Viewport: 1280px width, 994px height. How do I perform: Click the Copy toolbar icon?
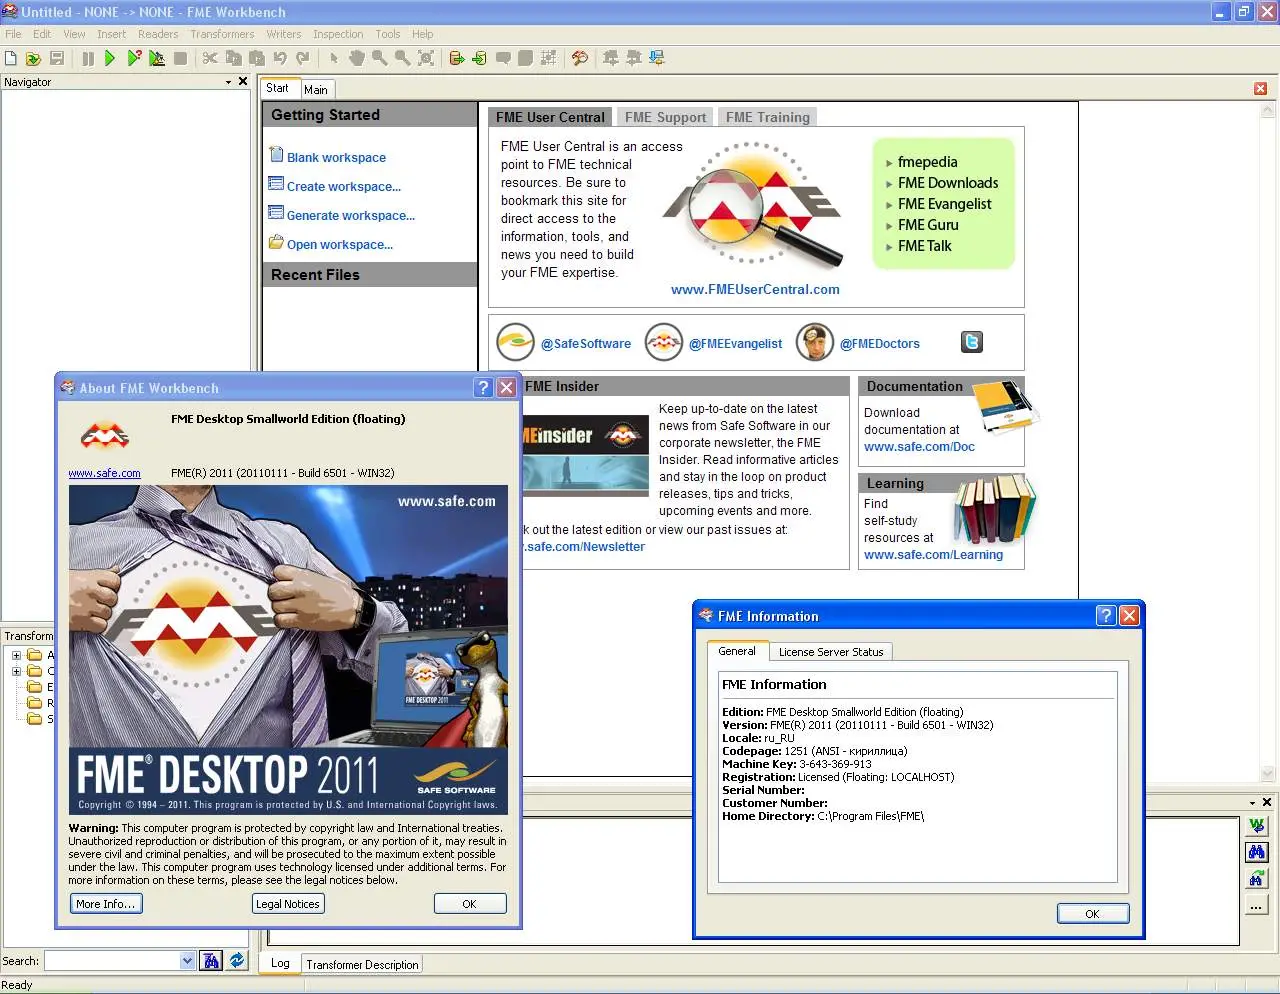click(x=234, y=58)
